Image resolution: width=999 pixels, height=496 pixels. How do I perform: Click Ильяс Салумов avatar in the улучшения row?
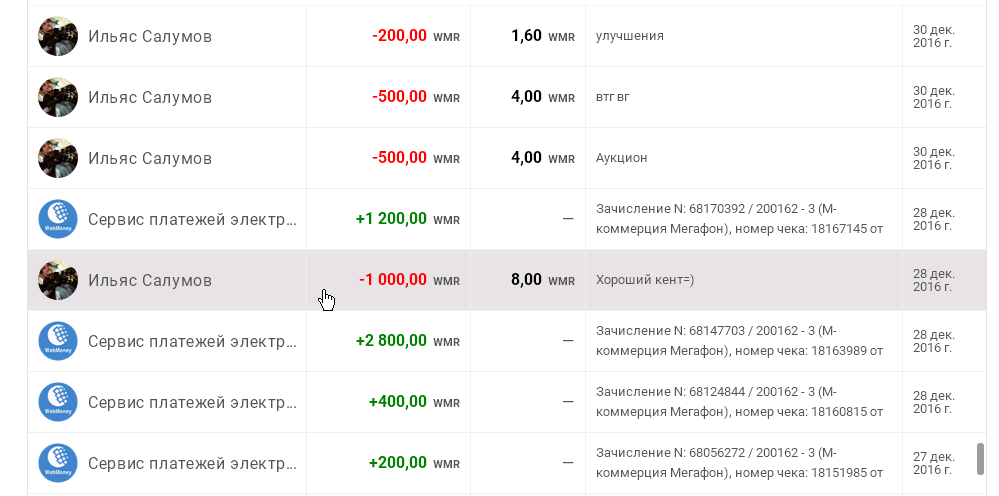coord(58,36)
